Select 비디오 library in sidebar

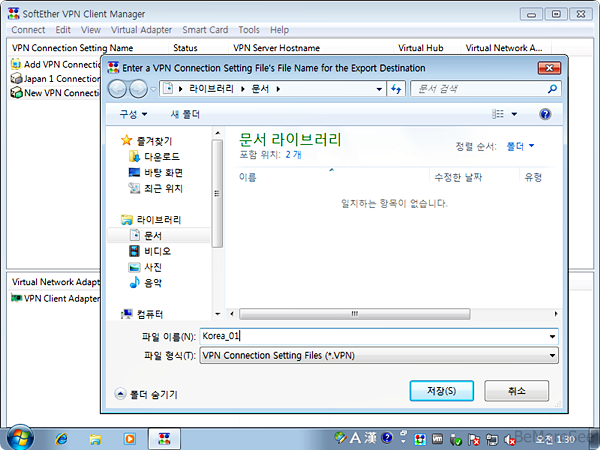coord(150,251)
